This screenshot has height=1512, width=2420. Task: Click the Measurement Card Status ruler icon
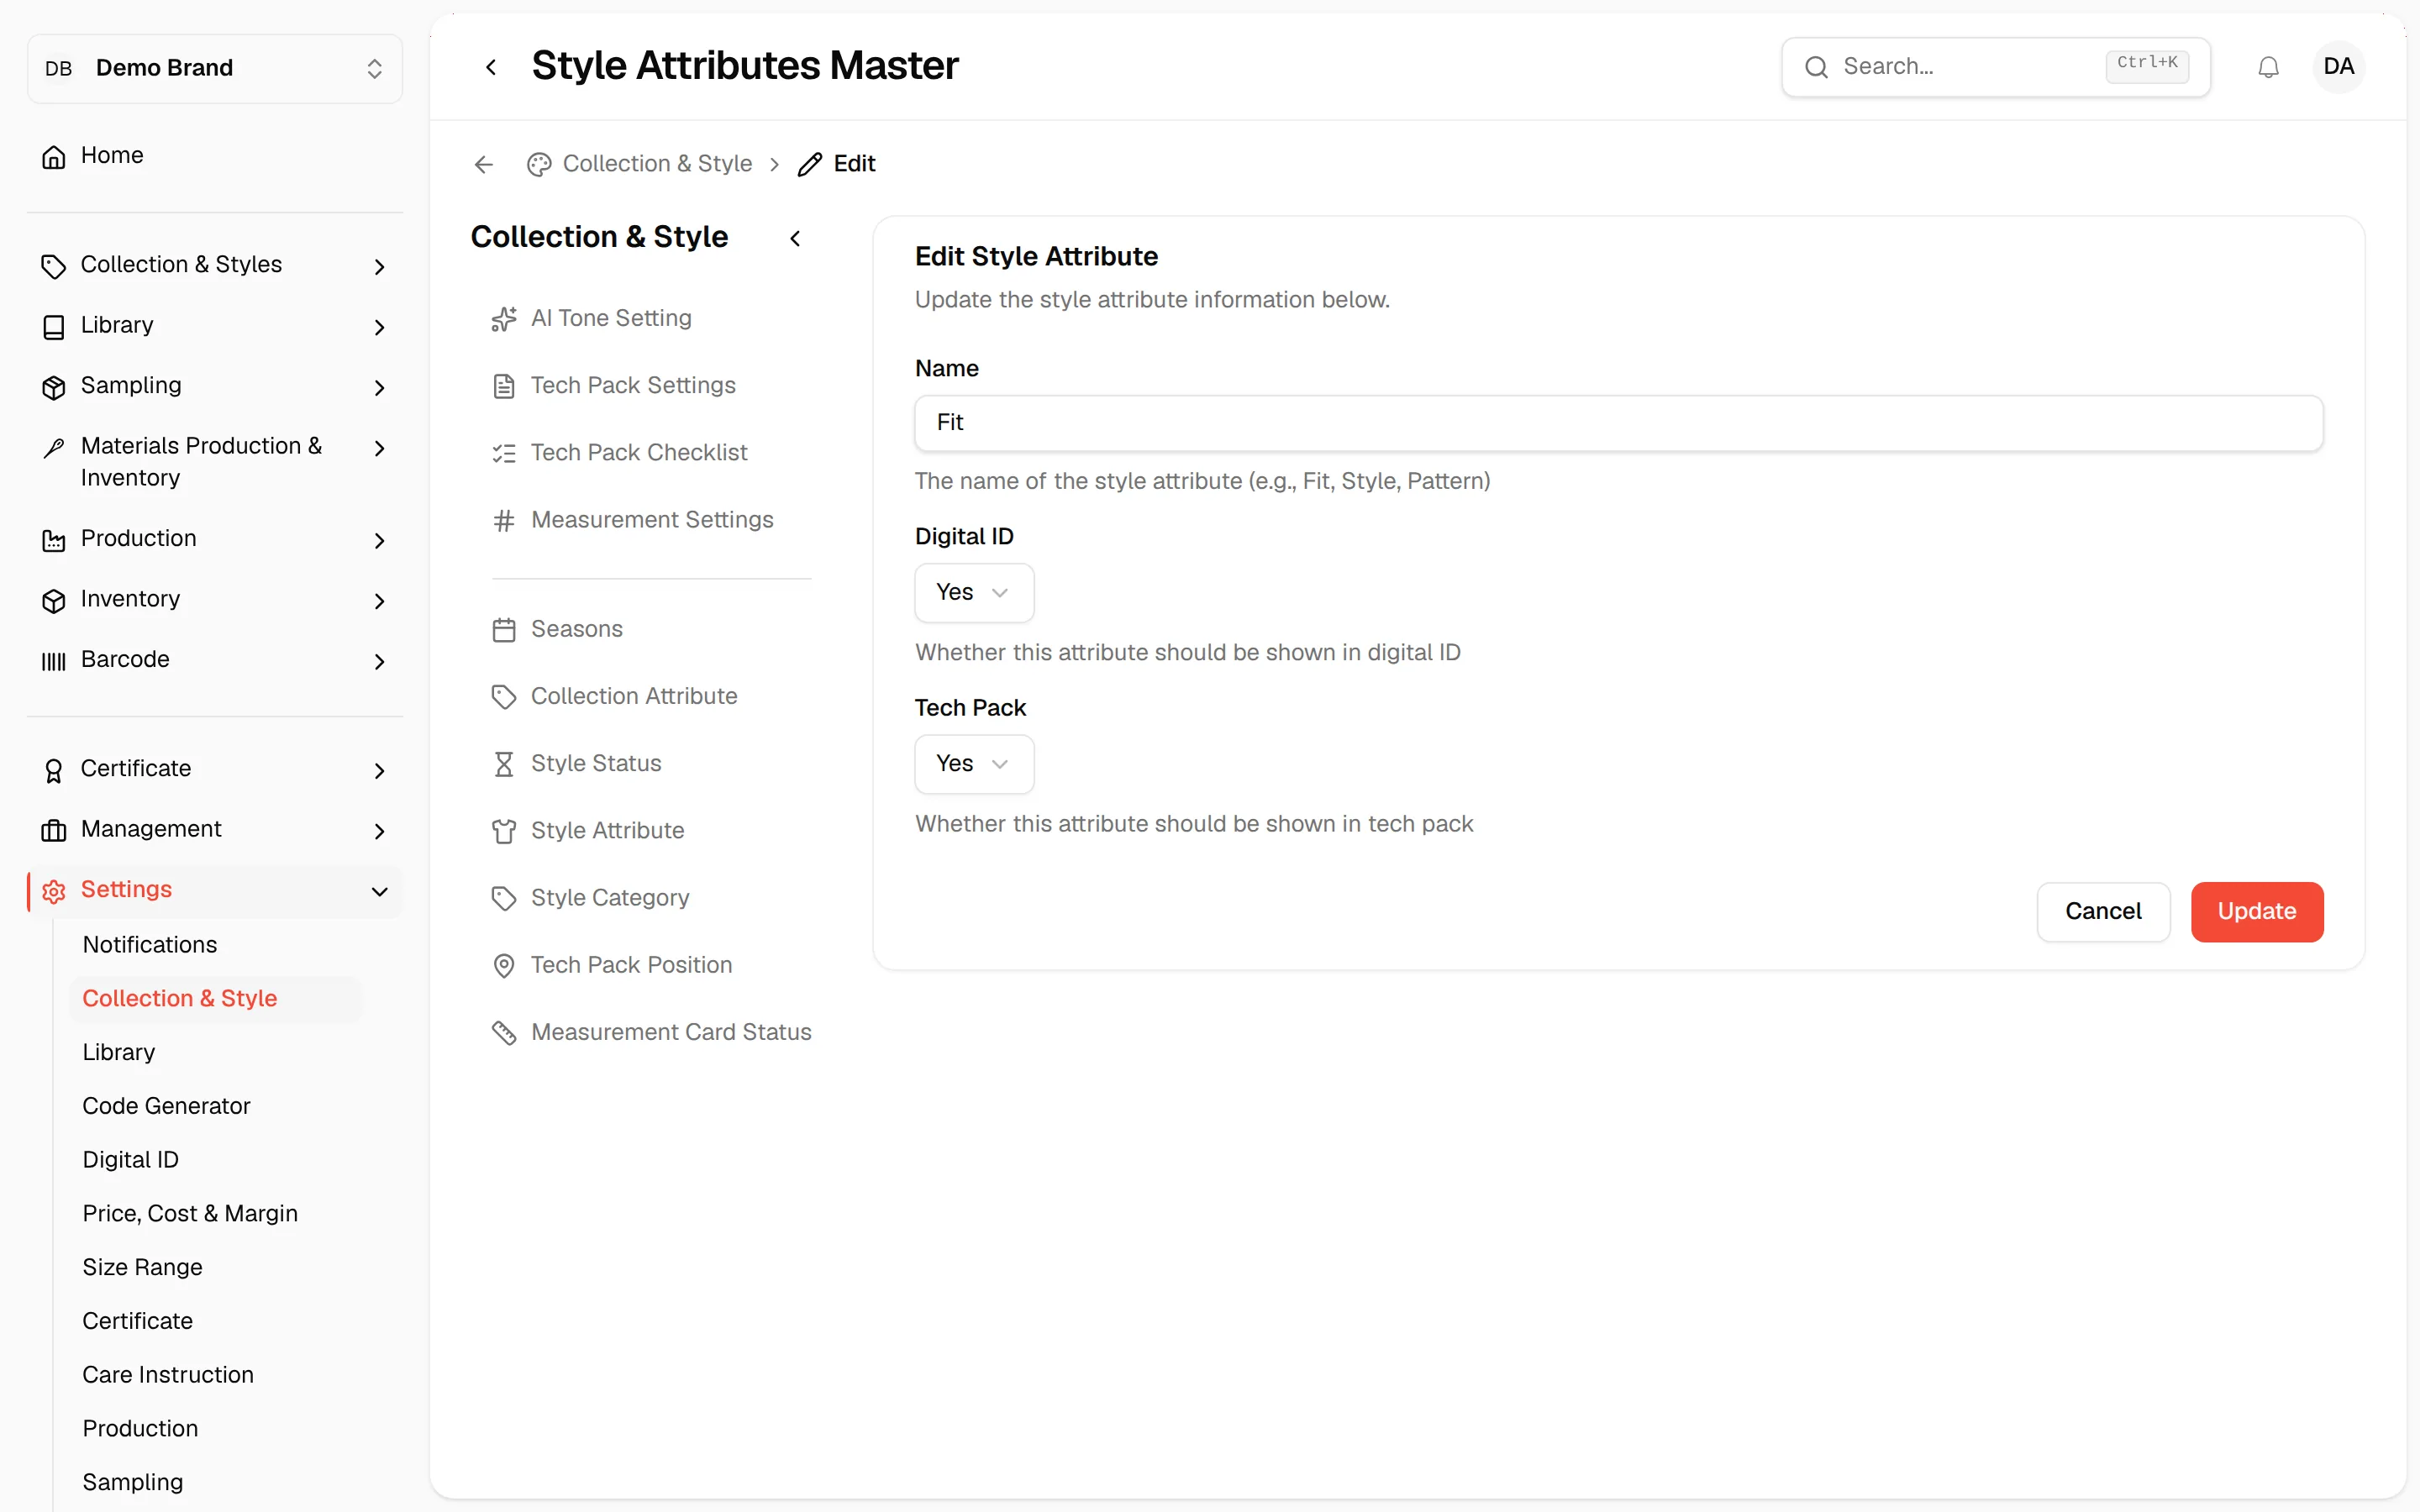pyautogui.click(x=504, y=1032)
